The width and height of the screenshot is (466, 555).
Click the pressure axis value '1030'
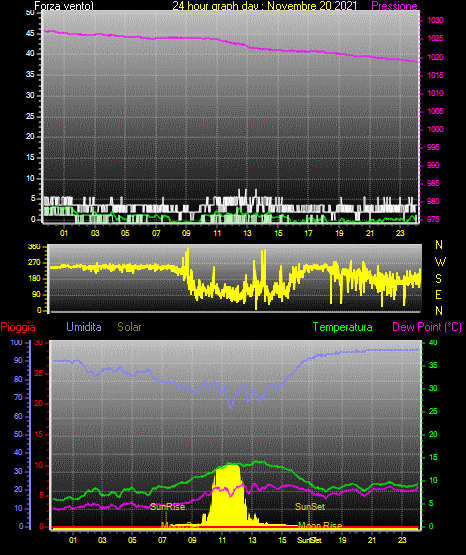pos(435,20)
